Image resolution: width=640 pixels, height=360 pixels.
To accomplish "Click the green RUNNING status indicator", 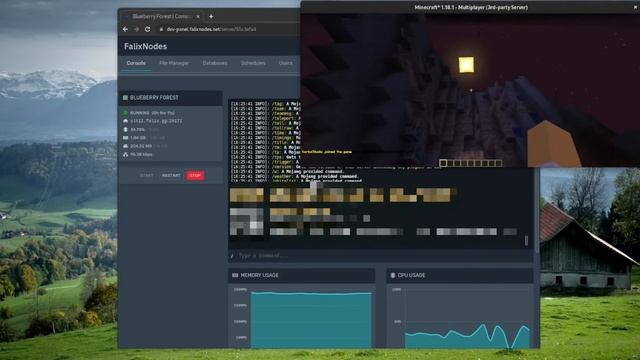I will [x=125, y=113].
